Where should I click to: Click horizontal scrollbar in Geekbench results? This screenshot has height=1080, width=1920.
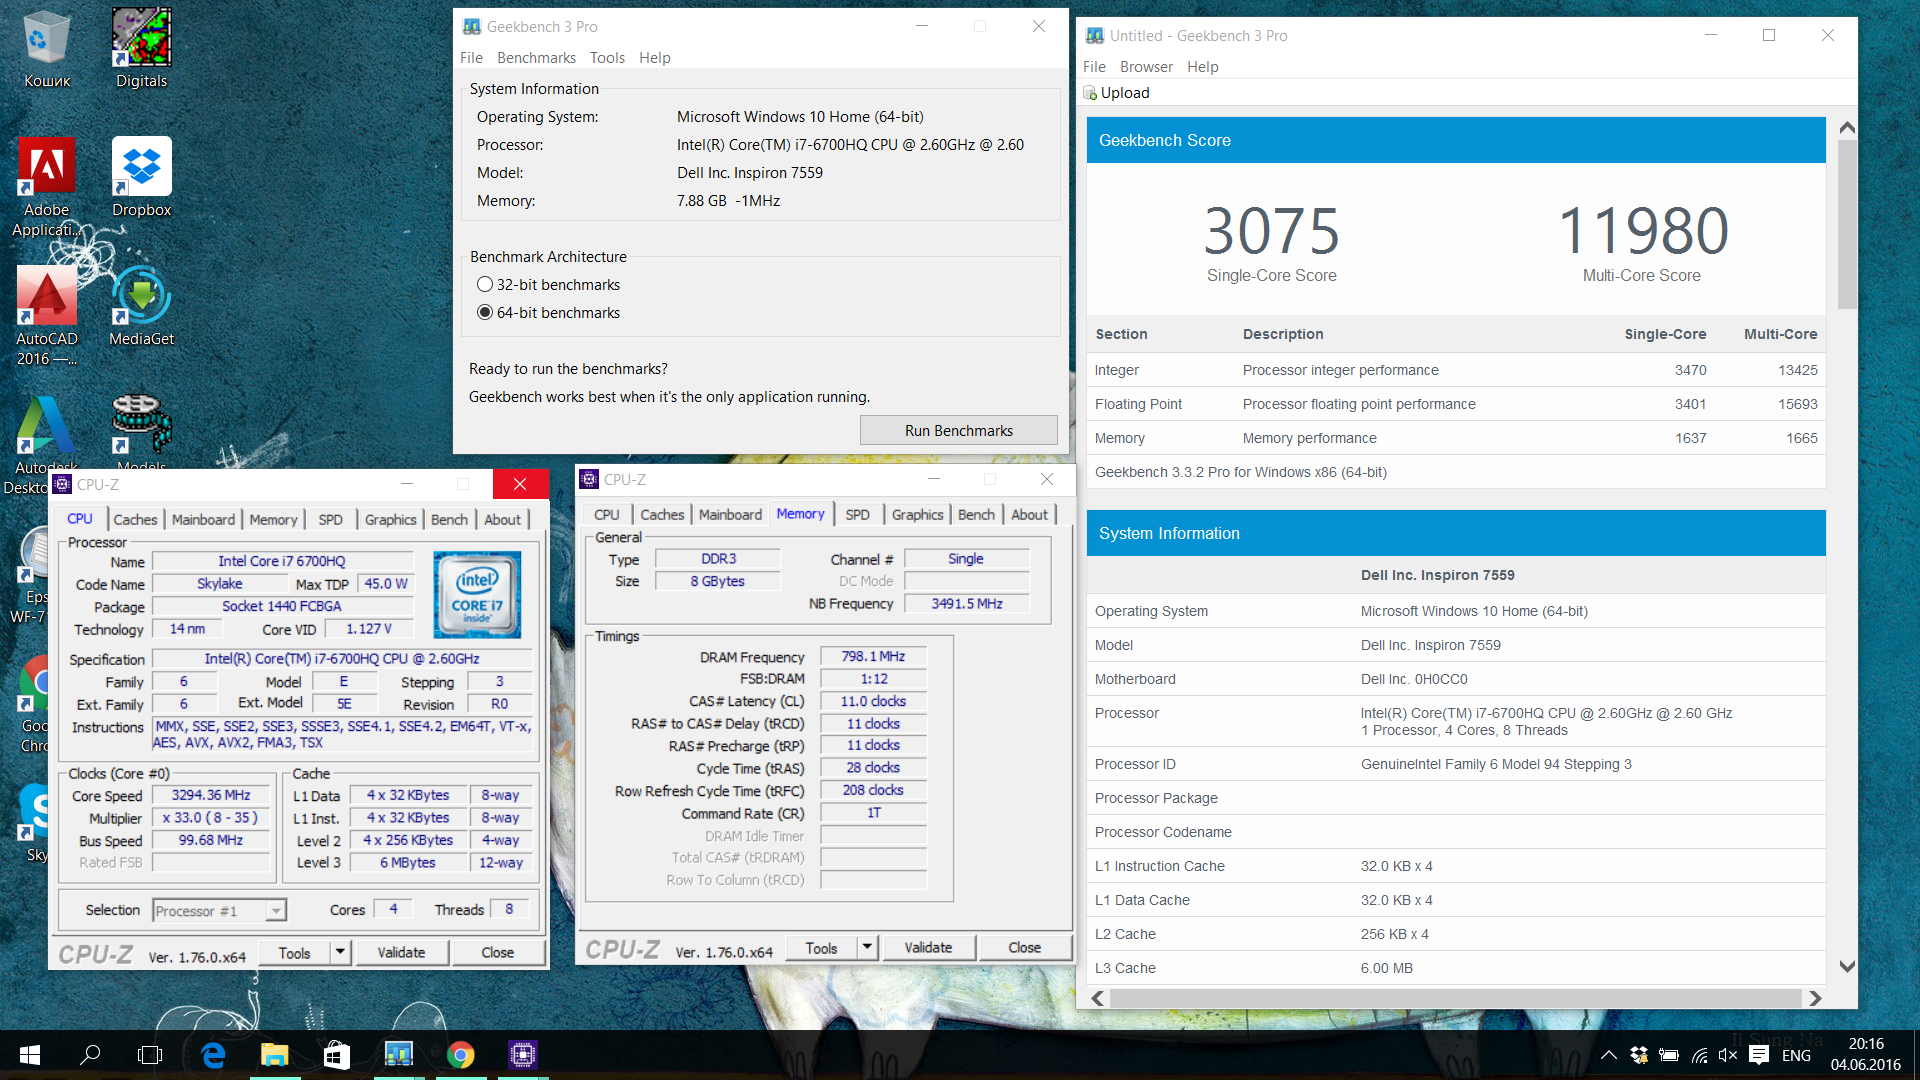pyautogui.click(x=1455, y=998)
